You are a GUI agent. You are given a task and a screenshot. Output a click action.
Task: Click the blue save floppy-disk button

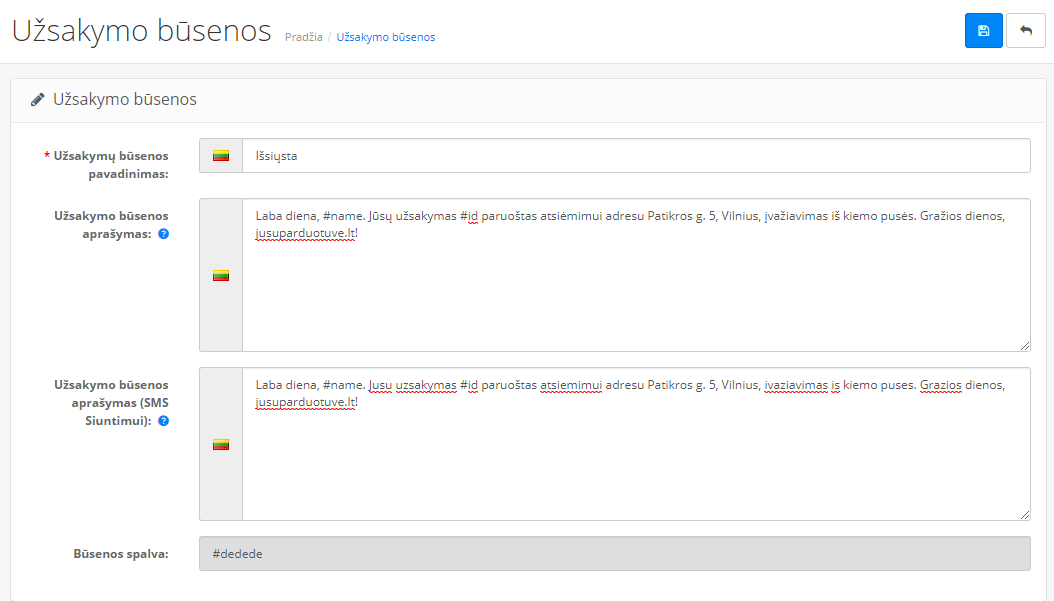(983, 30)
